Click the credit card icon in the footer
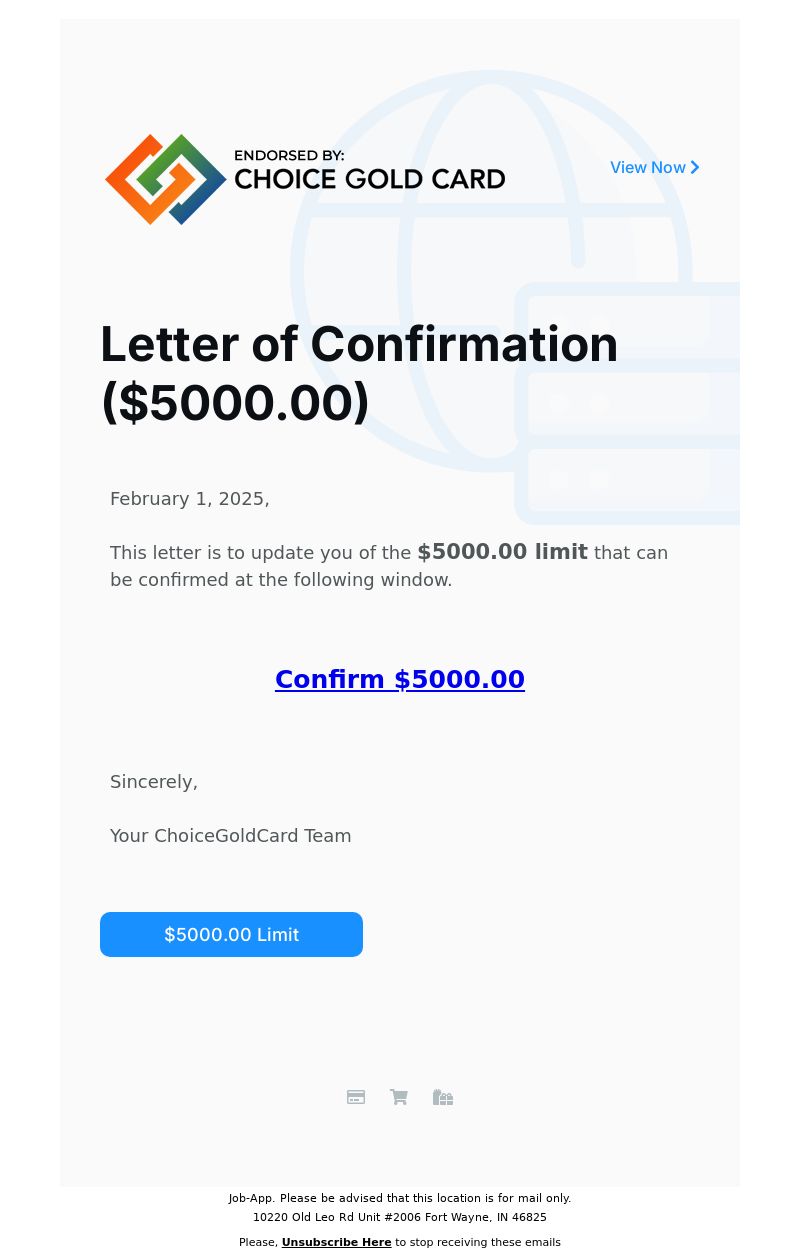Image resolution: width=800 pixels, height=1260 pixels. pyautogui.click(x=356, y=1097)
